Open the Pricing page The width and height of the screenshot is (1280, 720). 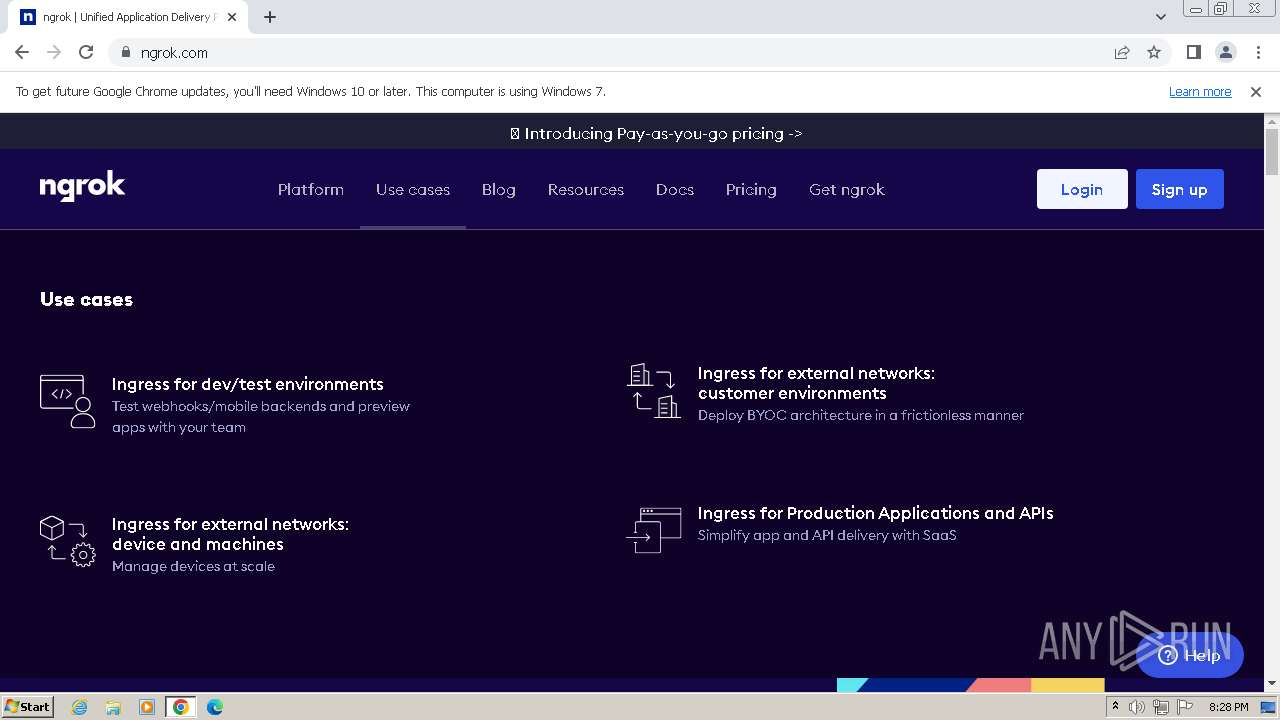point(751,189)
